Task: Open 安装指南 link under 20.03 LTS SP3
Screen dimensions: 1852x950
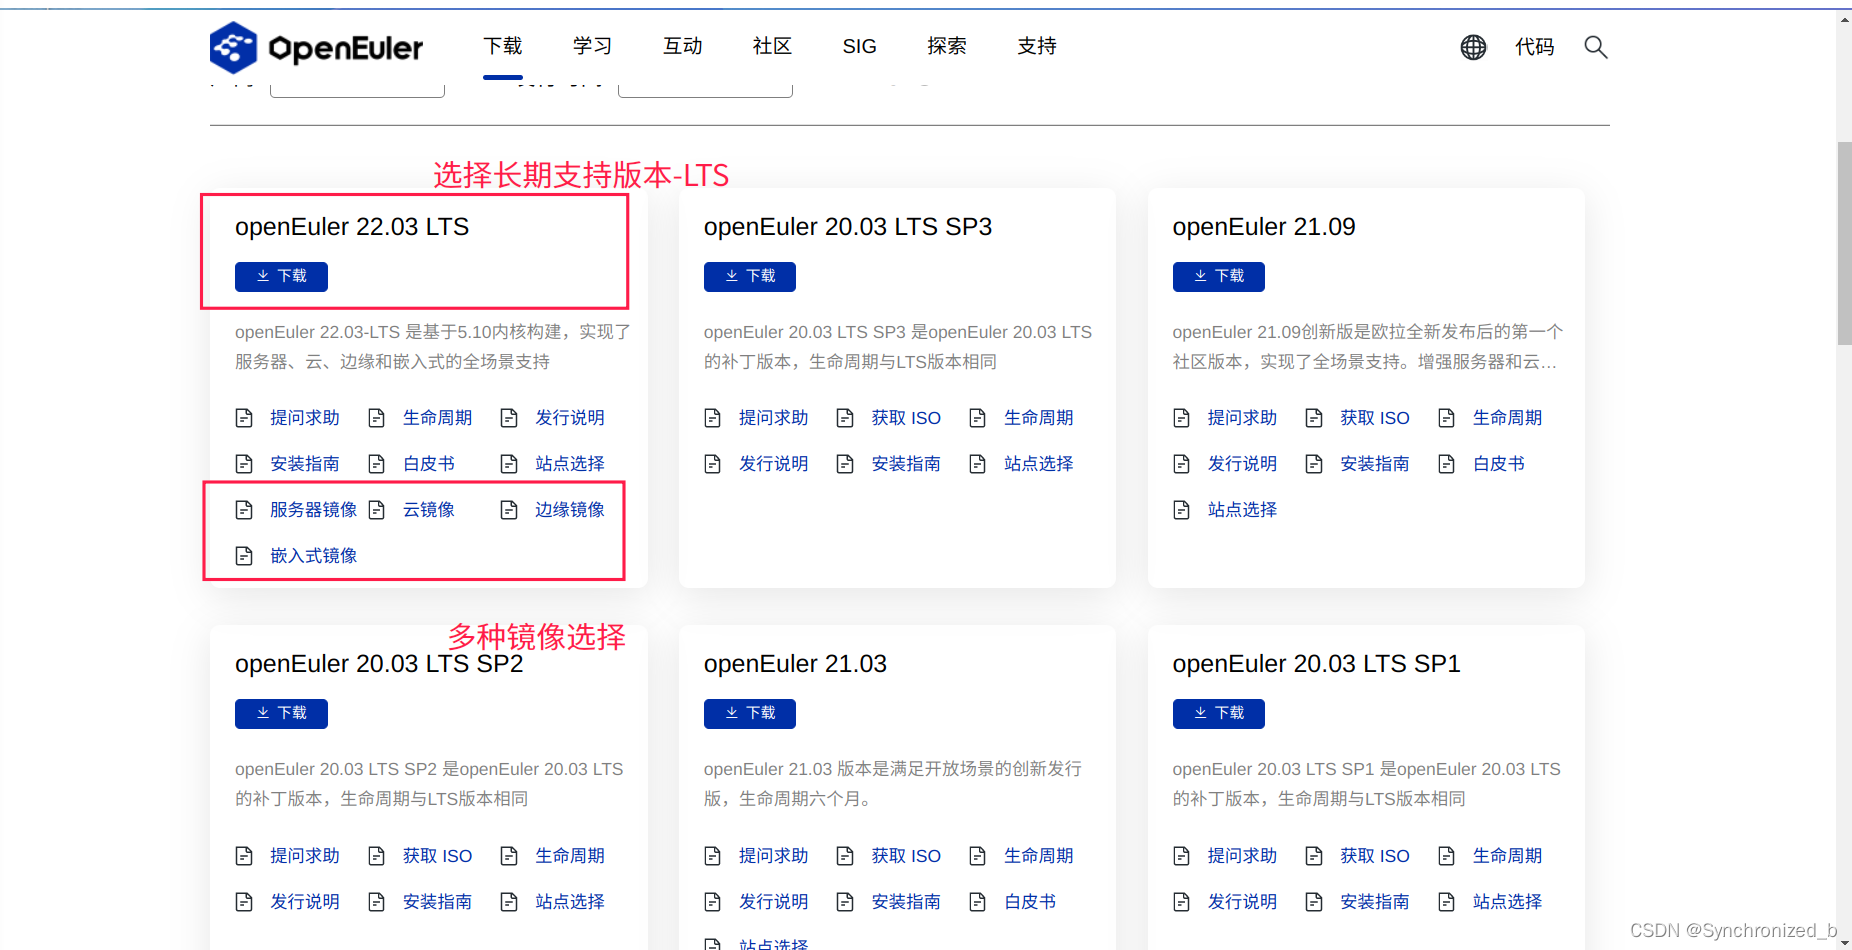Action: 906,464
